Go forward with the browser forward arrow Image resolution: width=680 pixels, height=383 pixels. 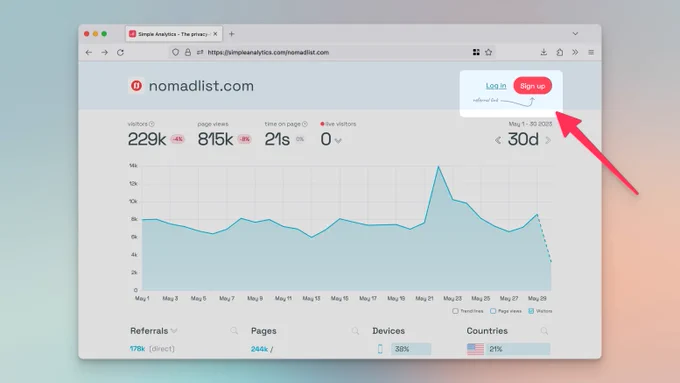(105, 52)
